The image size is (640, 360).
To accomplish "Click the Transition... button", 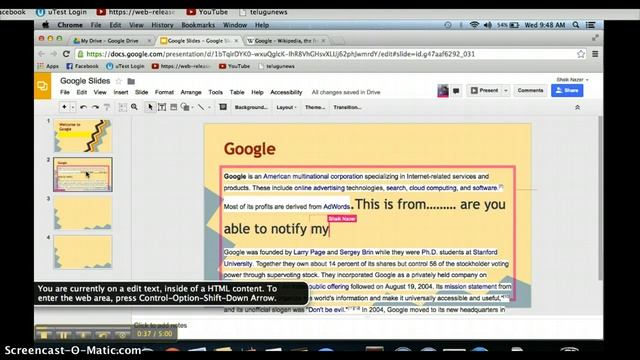I will click(347, 107).
